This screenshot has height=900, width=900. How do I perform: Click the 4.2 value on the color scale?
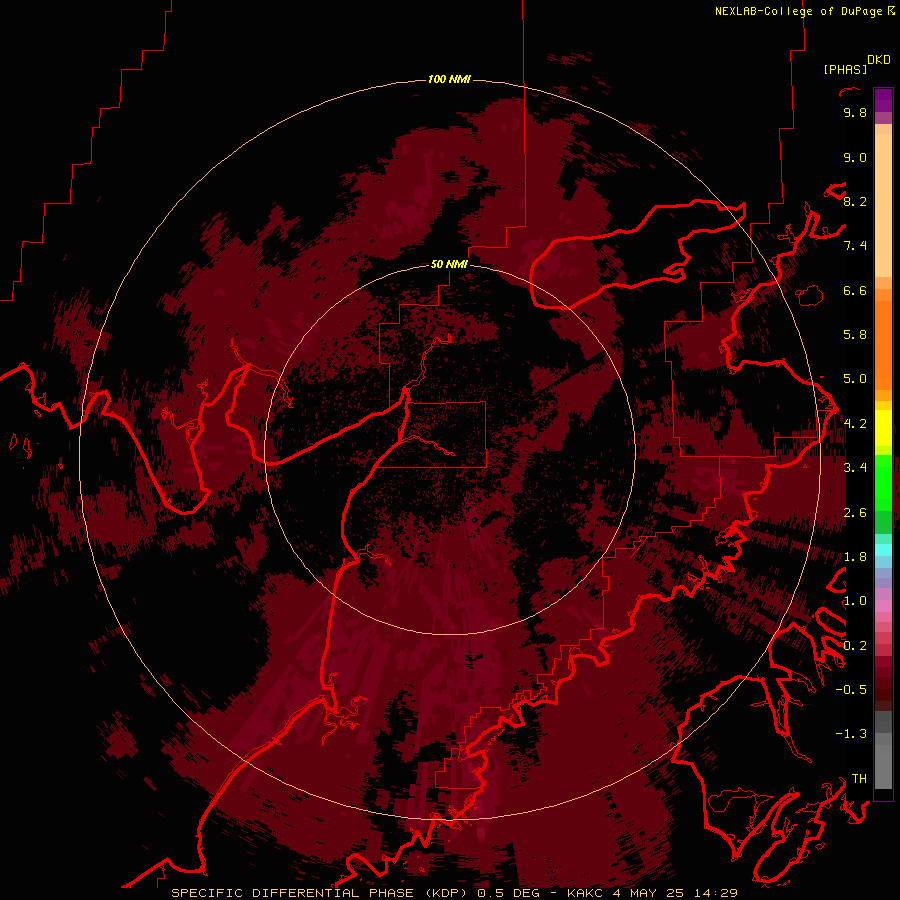pyautogui.click(x=855, y=424)
